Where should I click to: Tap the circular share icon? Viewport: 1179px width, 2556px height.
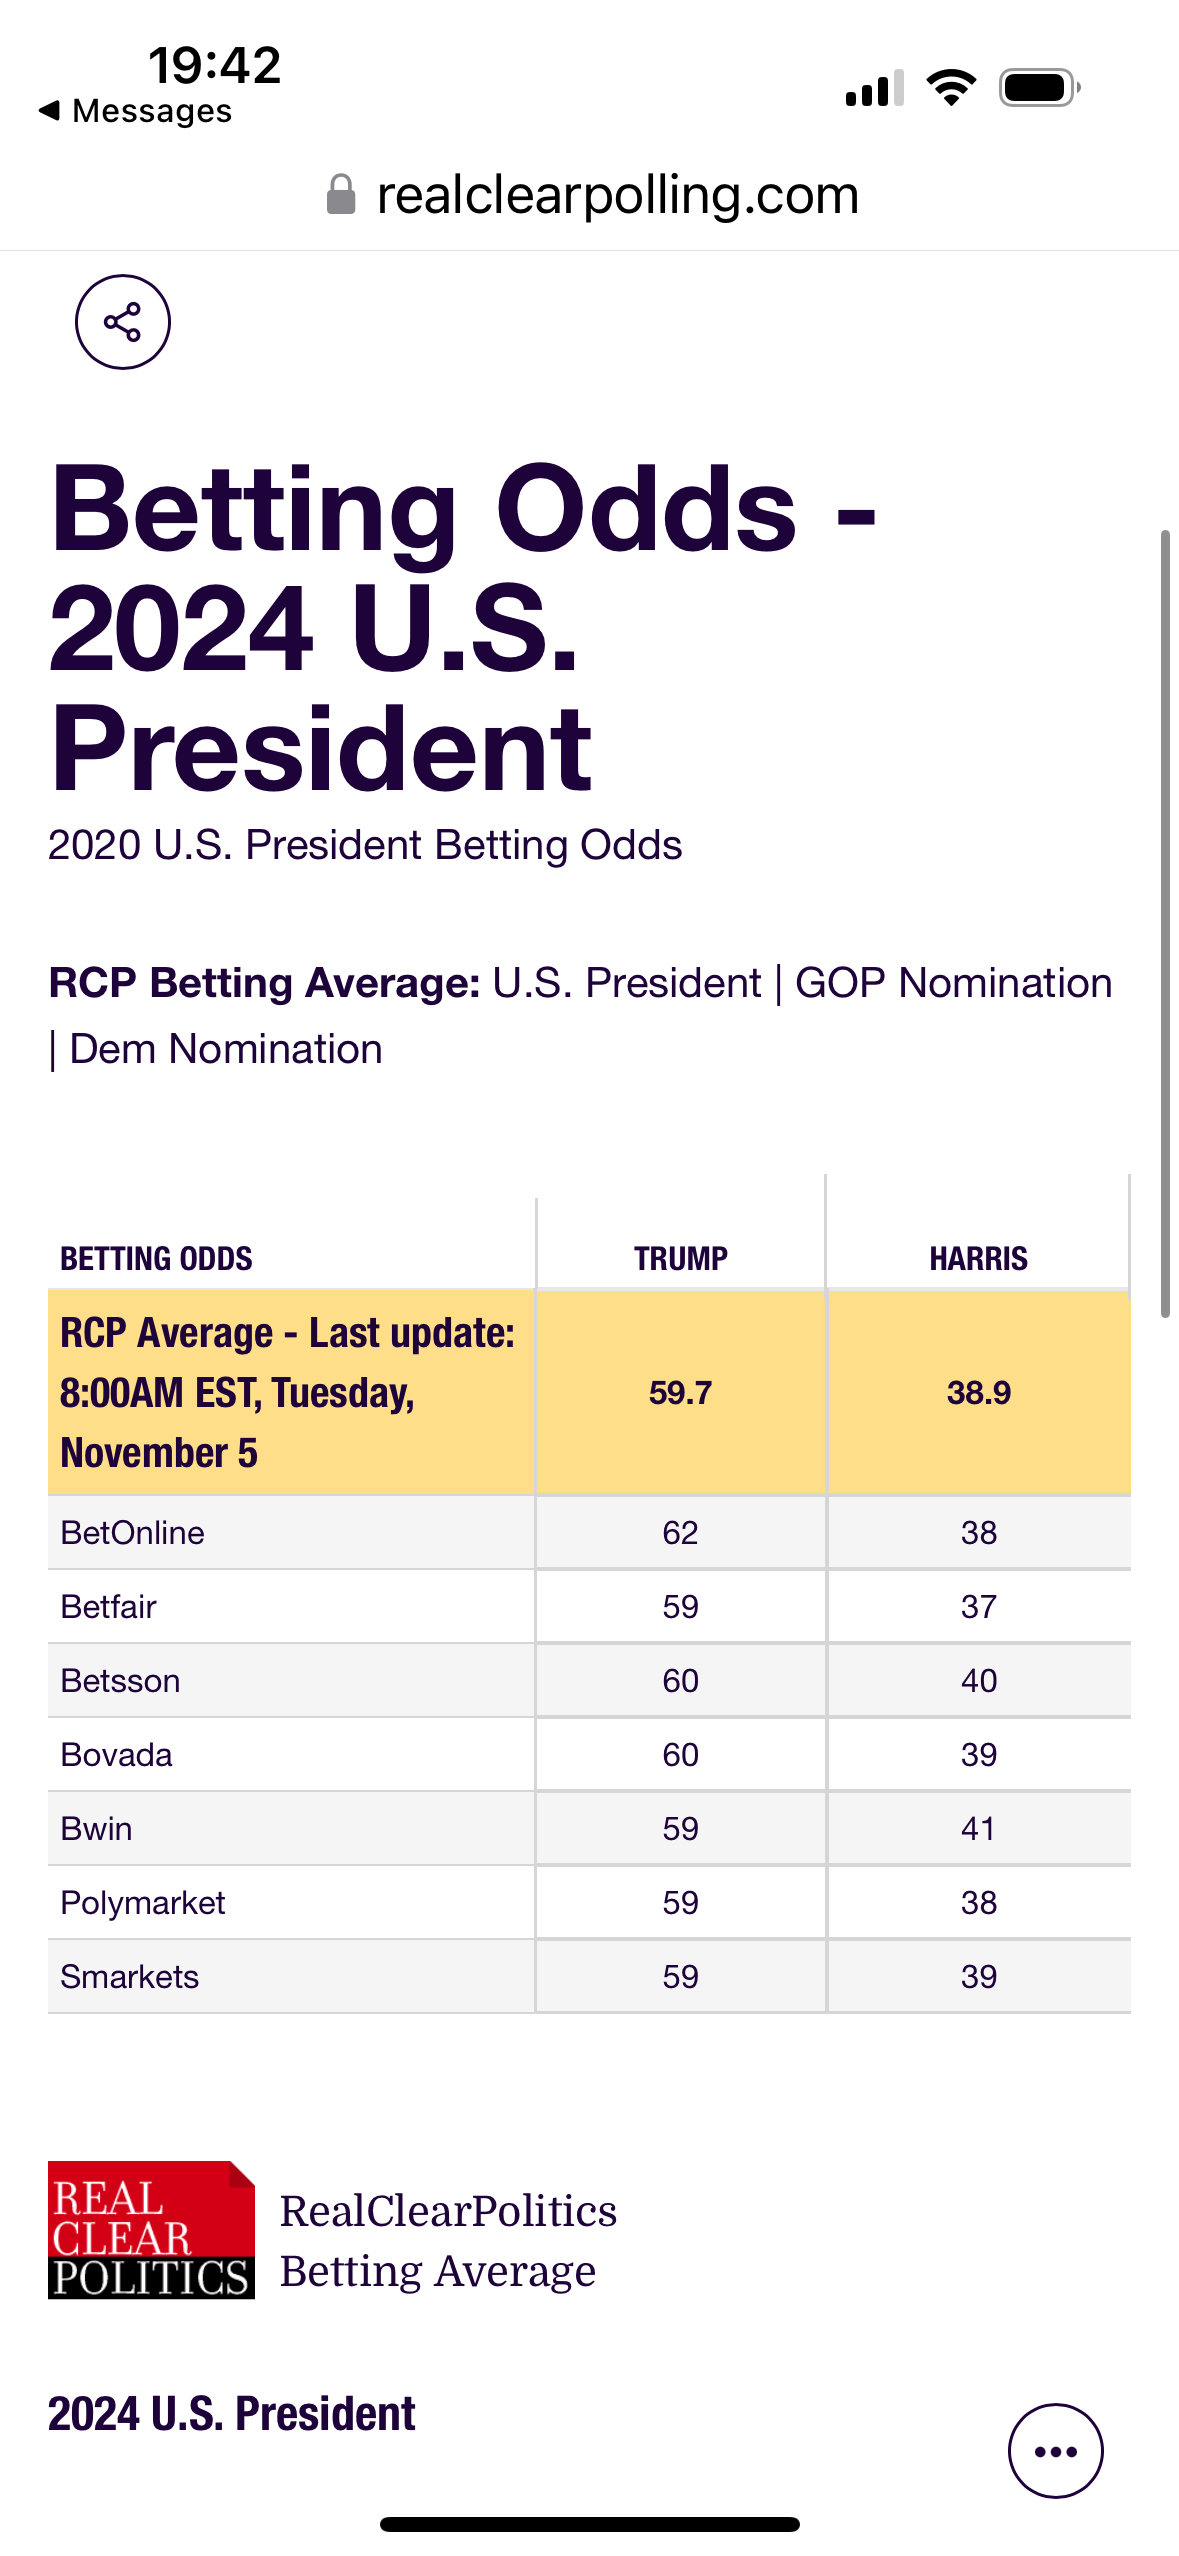[123, 322]
